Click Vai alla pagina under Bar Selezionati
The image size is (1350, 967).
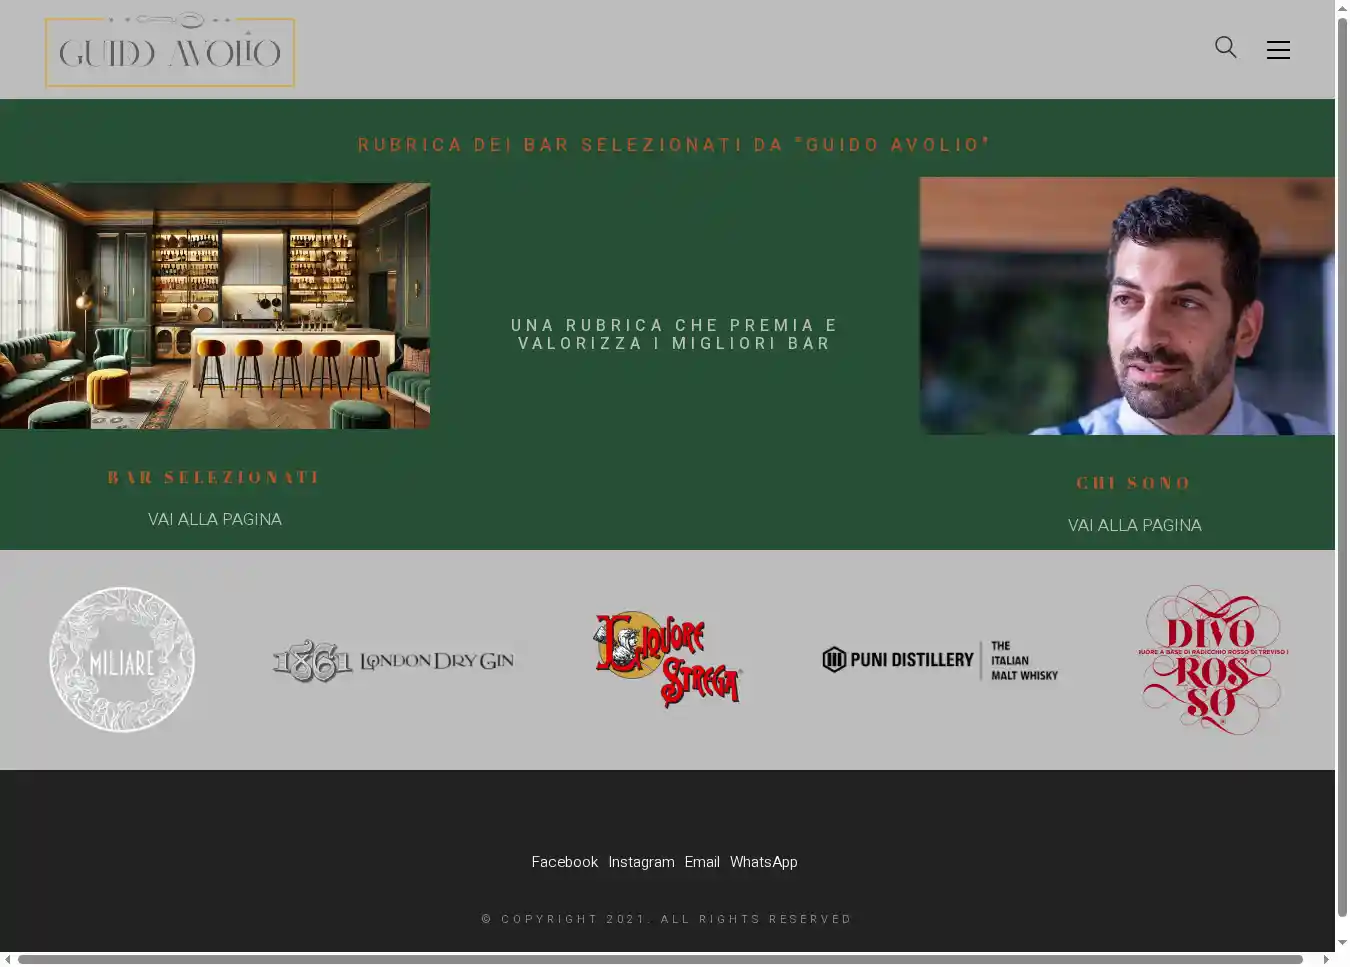click(215, 519)
